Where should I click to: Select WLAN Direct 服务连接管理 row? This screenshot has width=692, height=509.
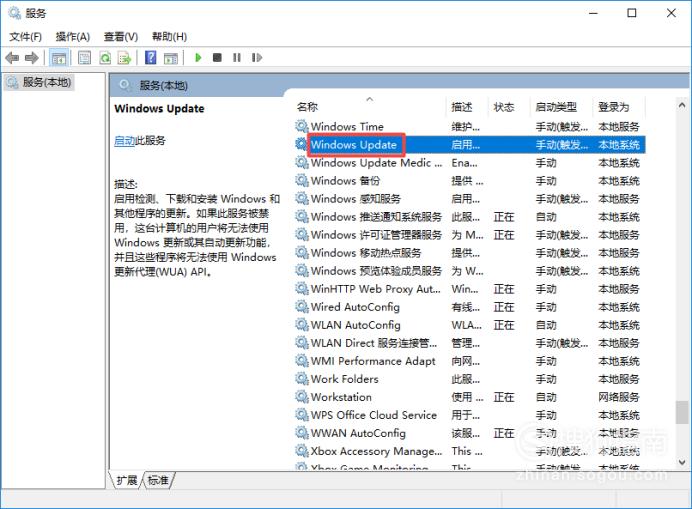click(469, 343)
